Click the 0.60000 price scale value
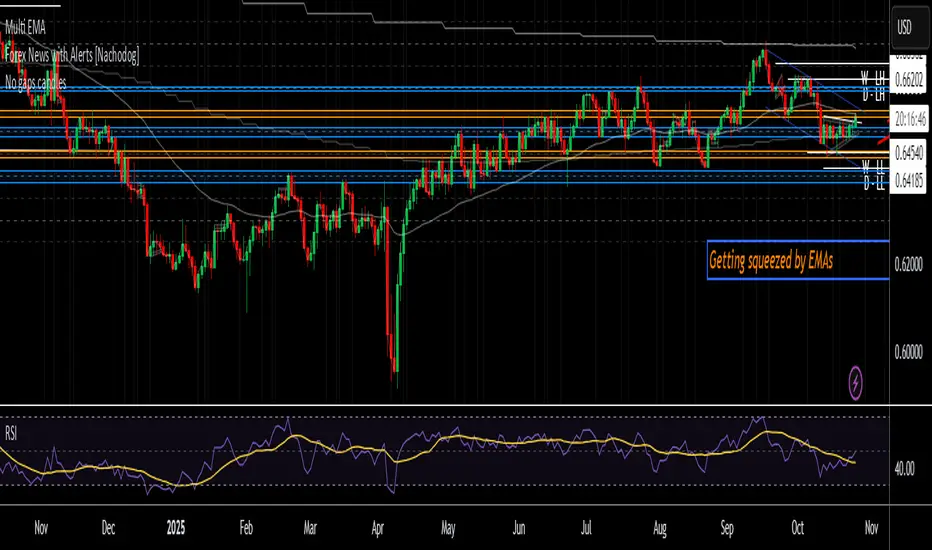932x550 pixels. click(909, 352)
